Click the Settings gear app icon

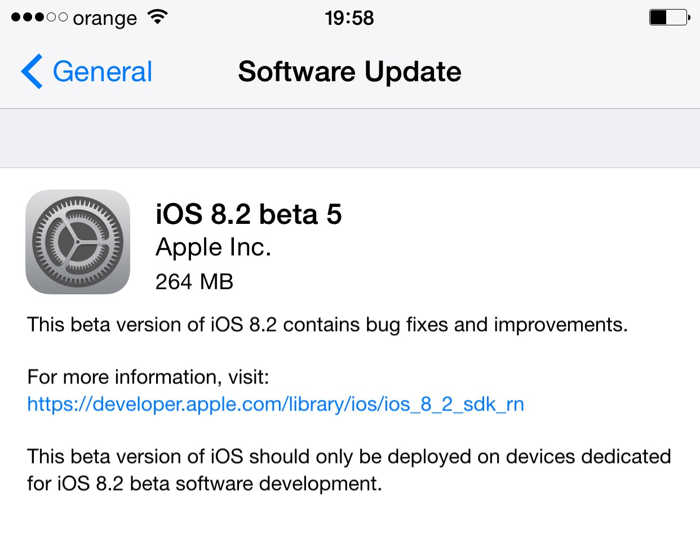pyautogui.click(x=77, y=242)
